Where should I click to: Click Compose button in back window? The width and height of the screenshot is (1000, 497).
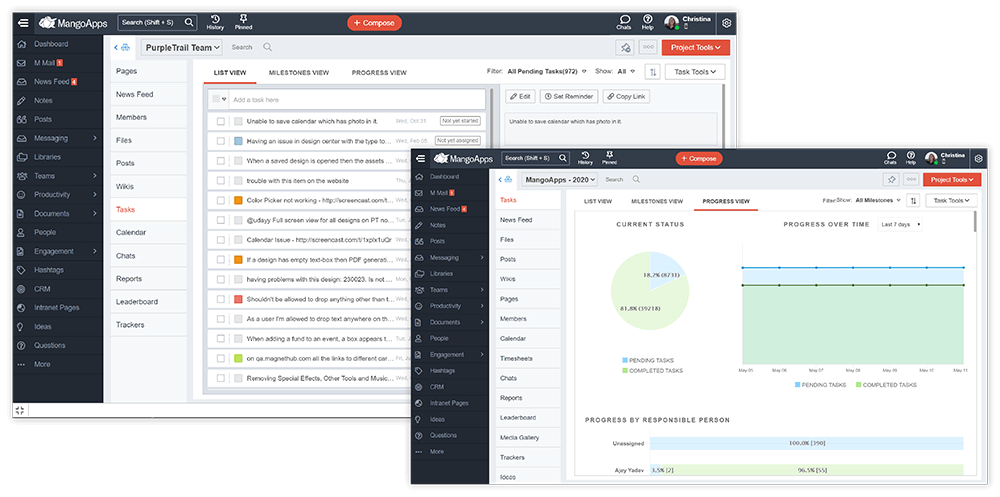(374, 23)
